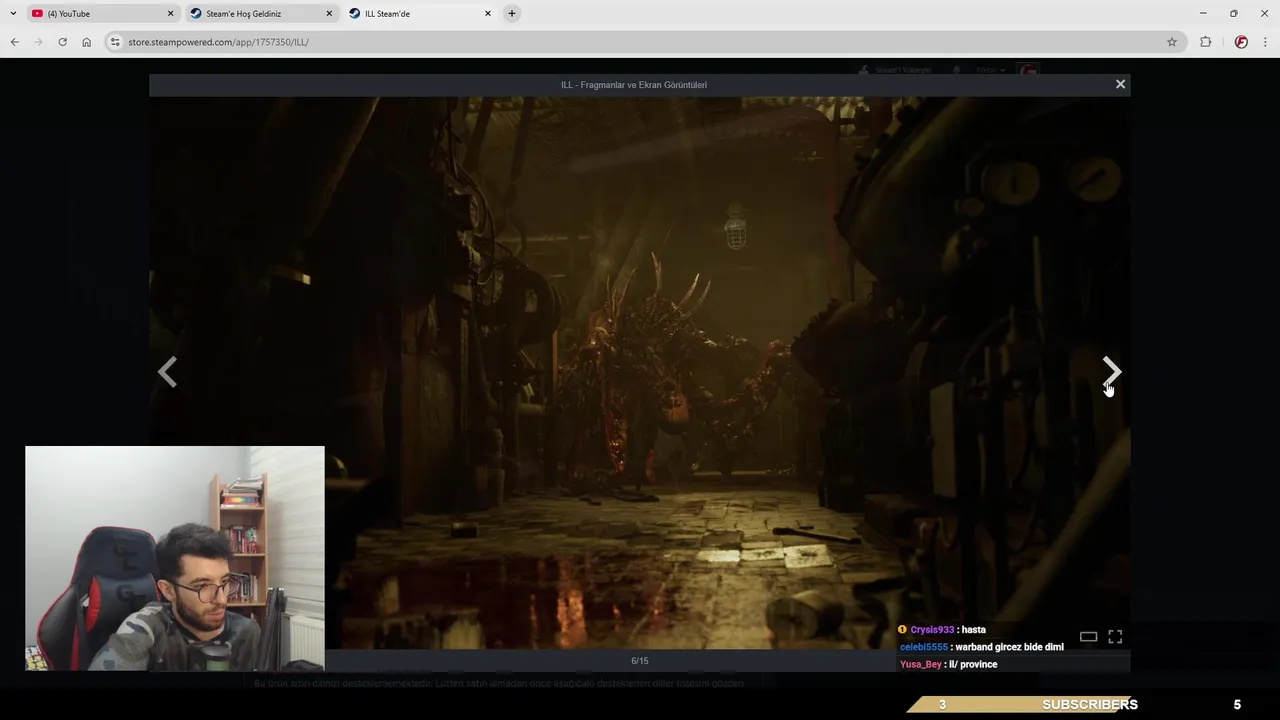Switch to the Steam'e Hoş Geldiniz tab
Screen dimensions: 1280x720
pyautogui.click(x=260, y=14)
